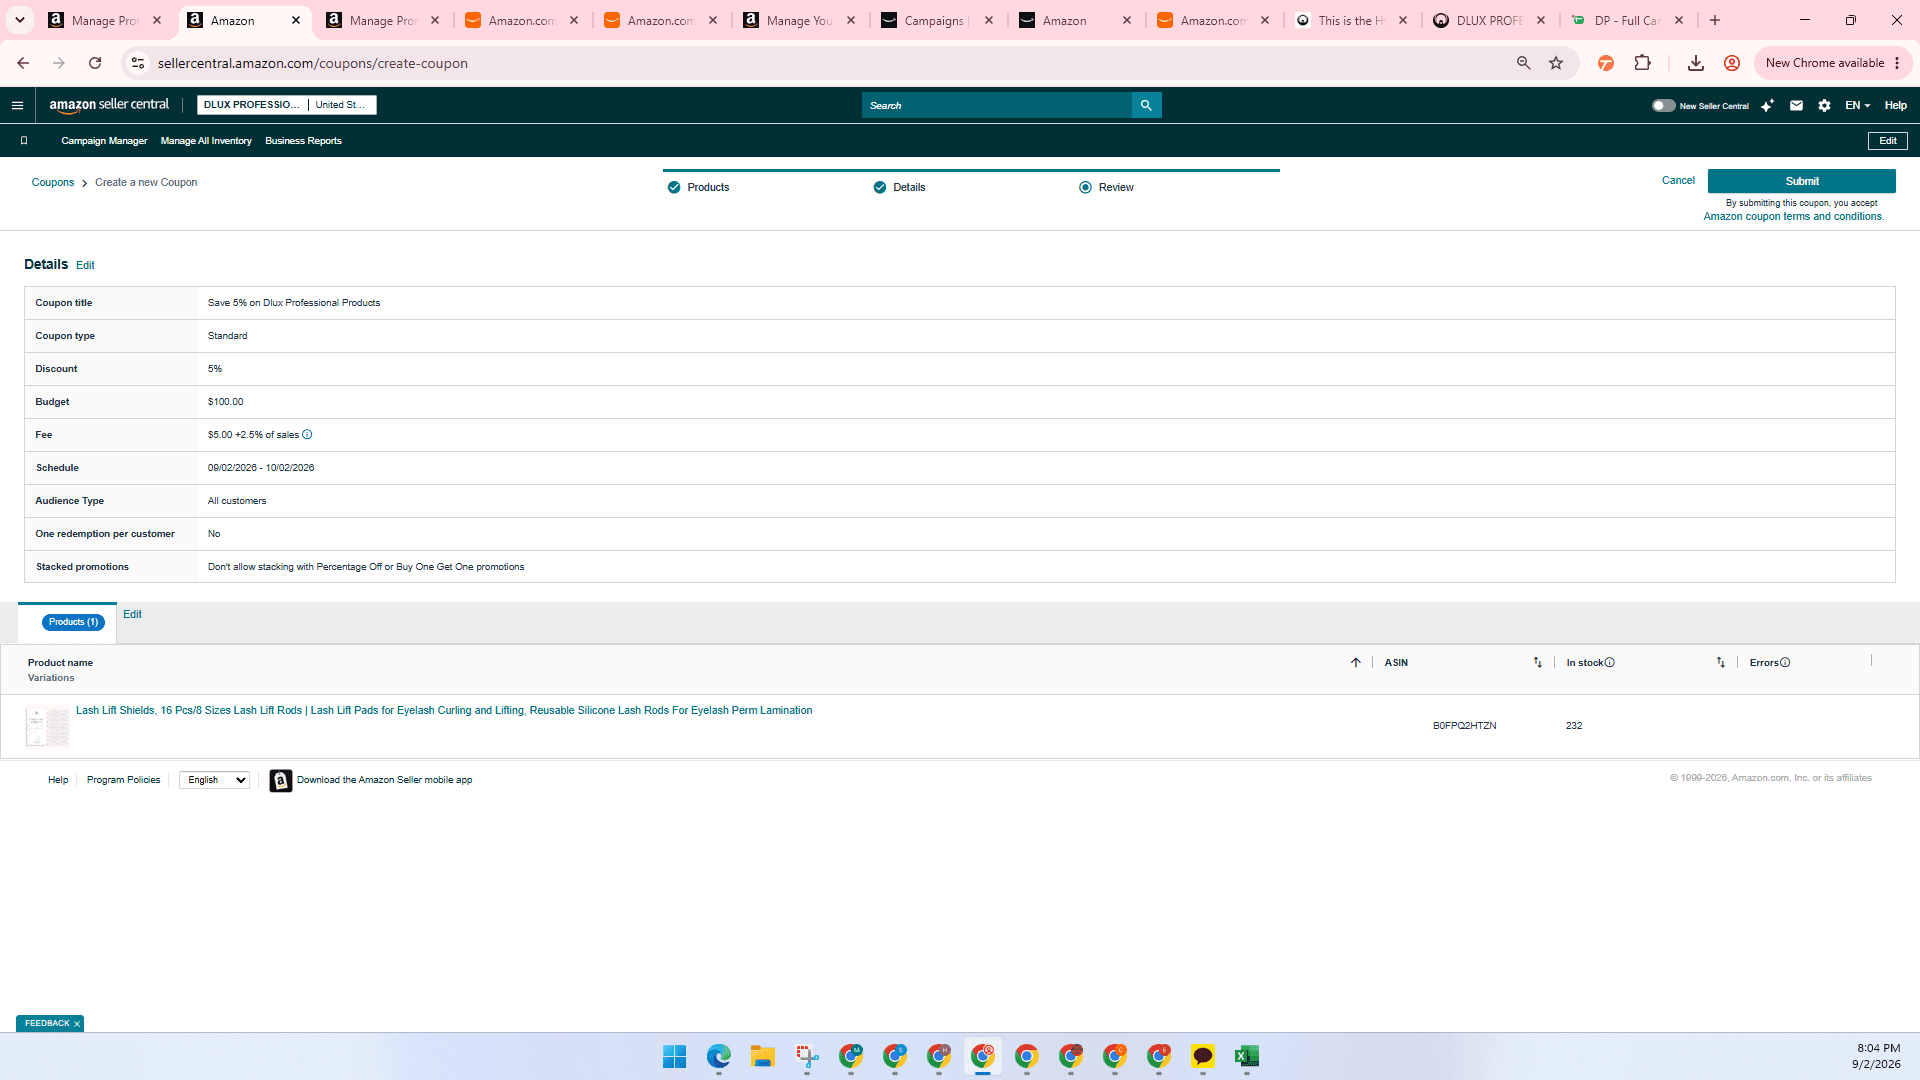1920x1080 pixels.
Task: Select the Review step radio indicator
Action: (1085, 187)
